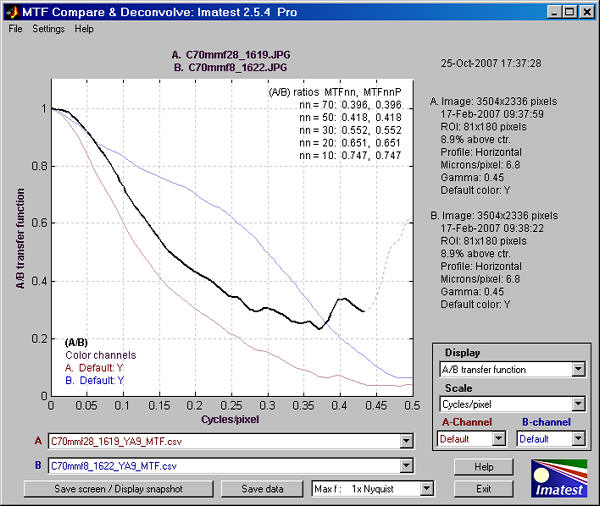Viewport: 600px width, 506px height.
Task: Click the nn = 30 ratio row
Action: point(350,130)
